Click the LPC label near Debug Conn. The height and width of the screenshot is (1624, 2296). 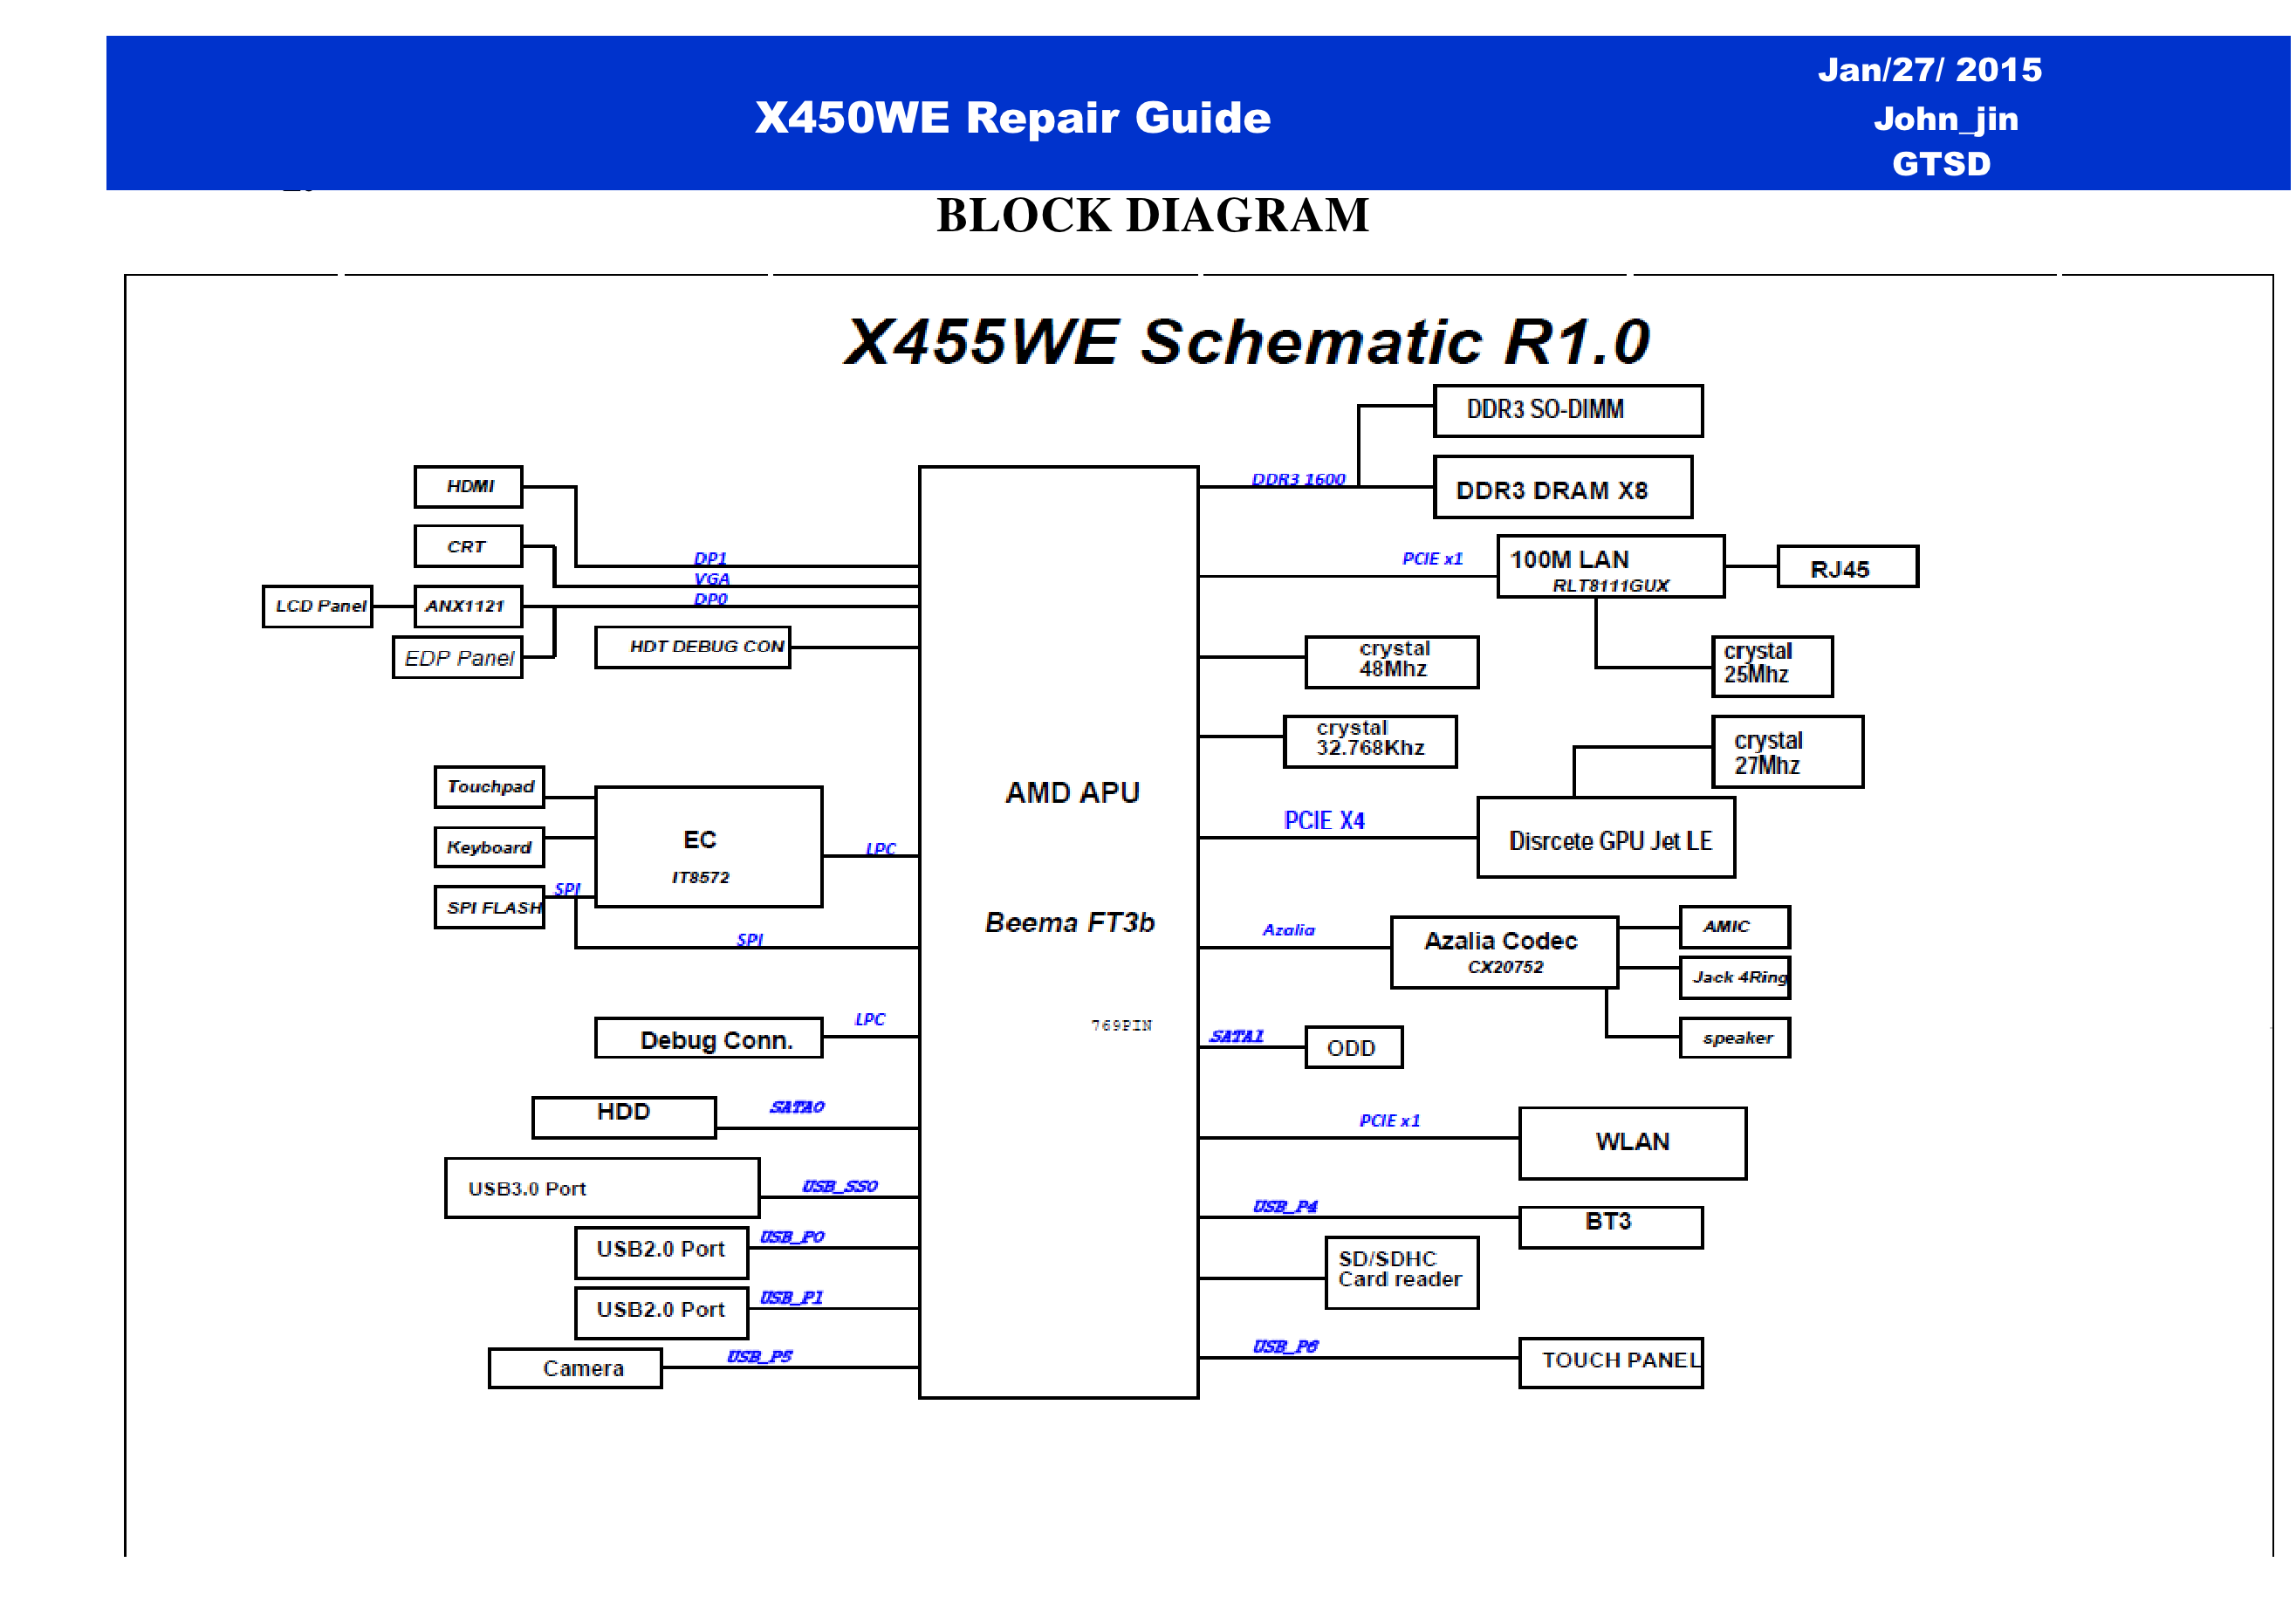click(x=870, y=1019)
